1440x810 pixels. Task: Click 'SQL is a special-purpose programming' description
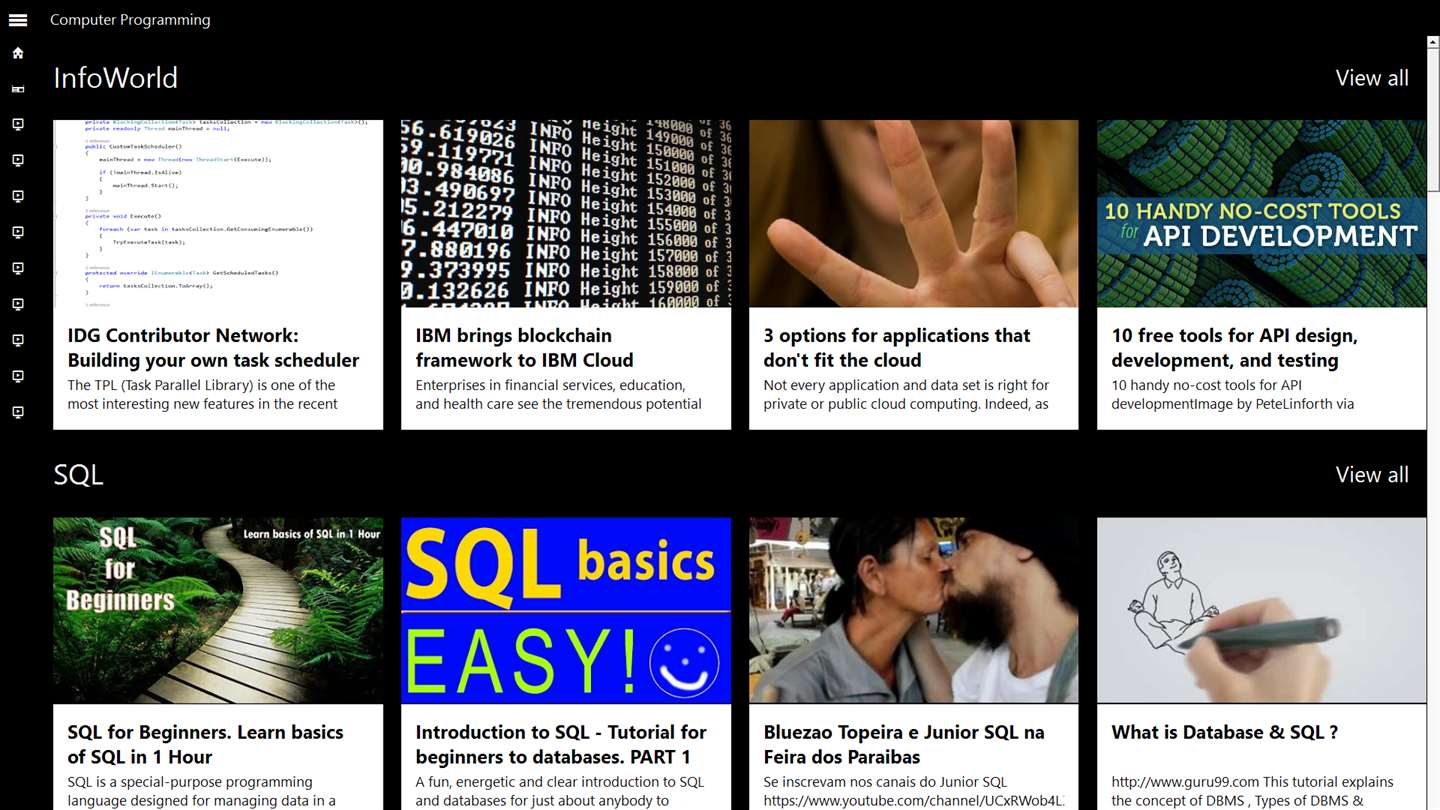pos(201,791)
